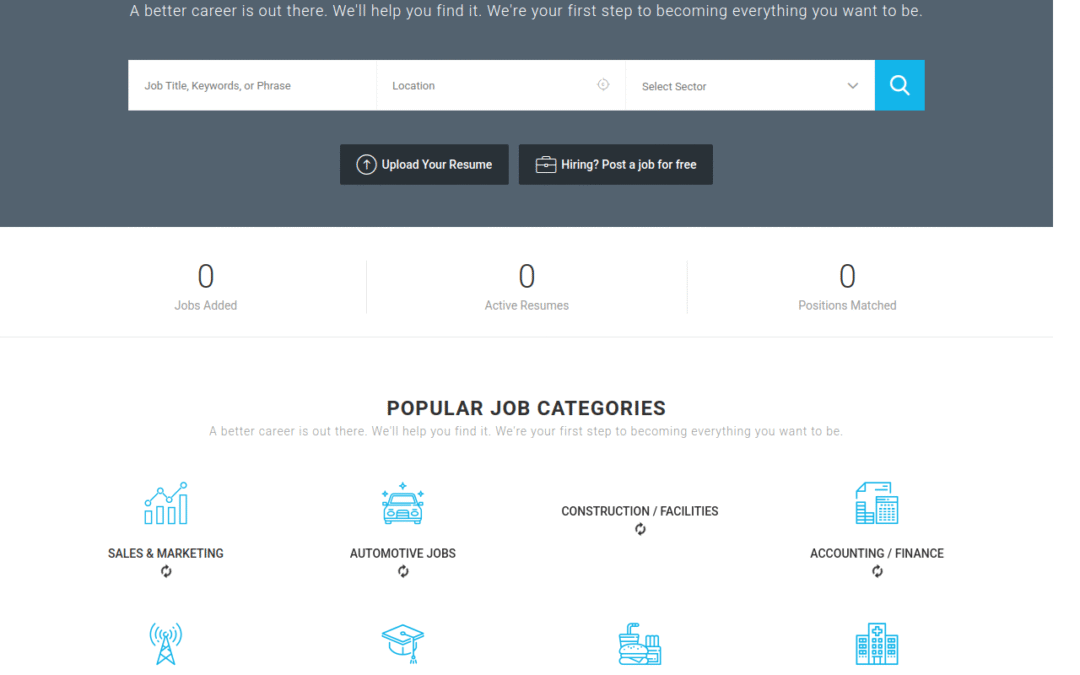The height and width of the screenshot is (675, 1080).
Task: Open the Automotive Jobs category label
Action: [x=403, y=553]
